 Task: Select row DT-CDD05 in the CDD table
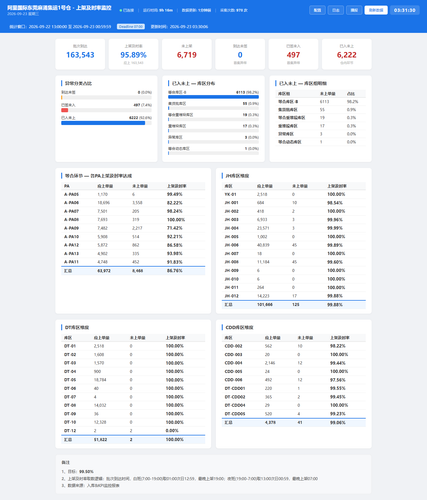click(x=294, y=414)
